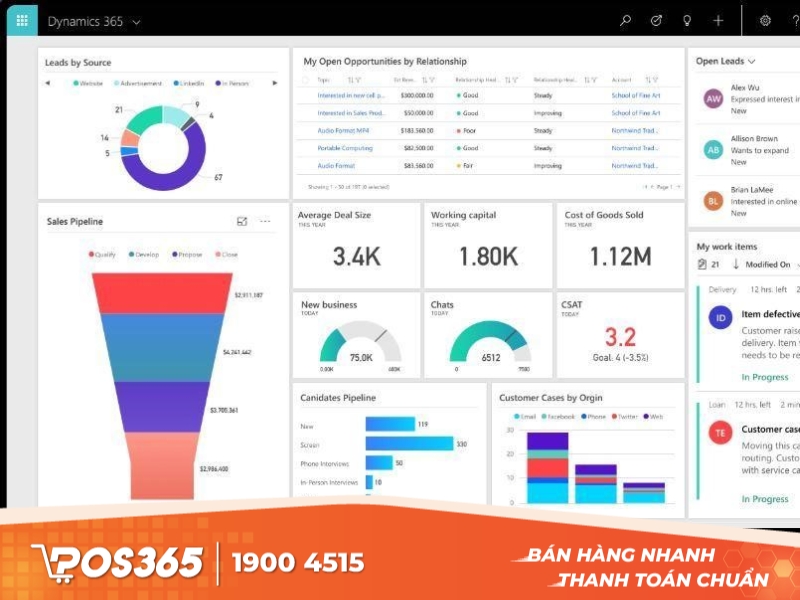Open the ellipsis menu on Sales Pipeline
This screenshot has width=800, height=600.
(x=265, y=220)
